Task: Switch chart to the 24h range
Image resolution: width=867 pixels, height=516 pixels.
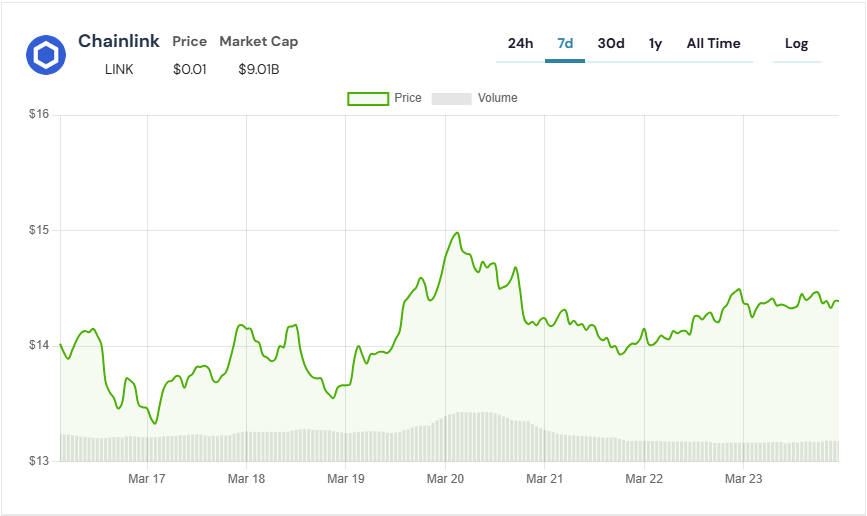Action: coord(520,44)
